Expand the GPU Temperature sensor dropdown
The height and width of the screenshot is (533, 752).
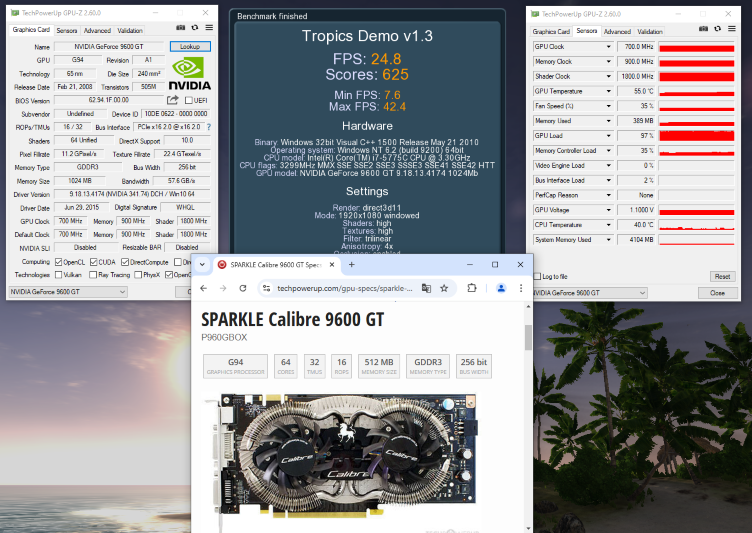[609, 91]
